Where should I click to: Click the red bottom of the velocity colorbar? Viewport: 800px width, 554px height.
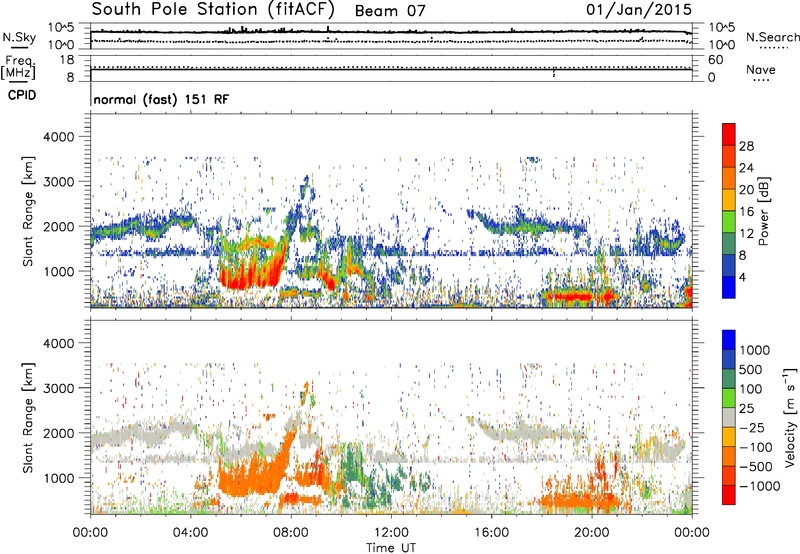(729, 495)
